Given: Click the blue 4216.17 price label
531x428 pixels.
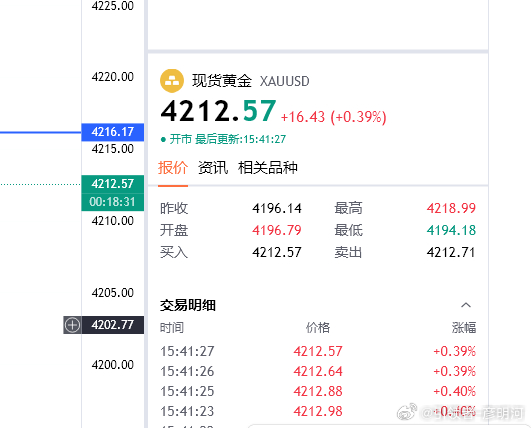Looking at the screenshot, I should (112, 132).
